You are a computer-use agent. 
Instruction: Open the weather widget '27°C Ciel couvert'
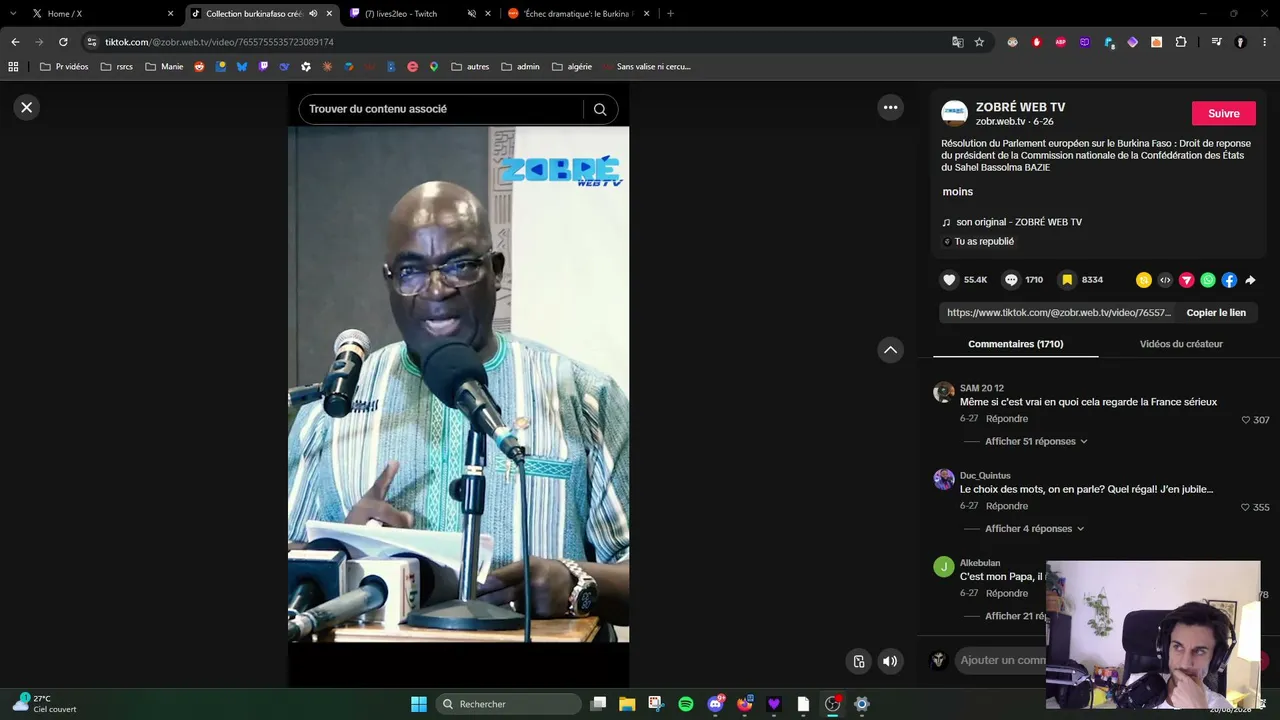(x=44, y=703)
